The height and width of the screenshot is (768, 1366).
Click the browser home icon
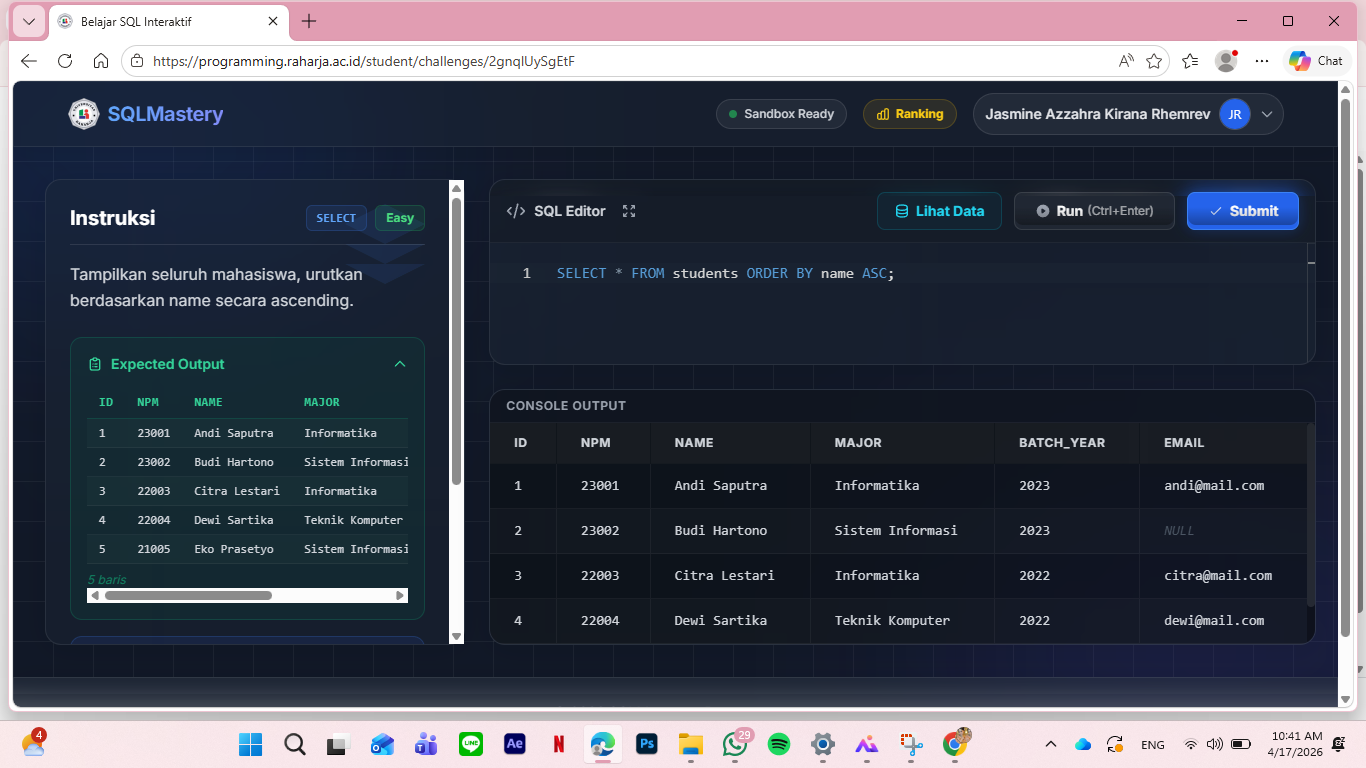101,61
